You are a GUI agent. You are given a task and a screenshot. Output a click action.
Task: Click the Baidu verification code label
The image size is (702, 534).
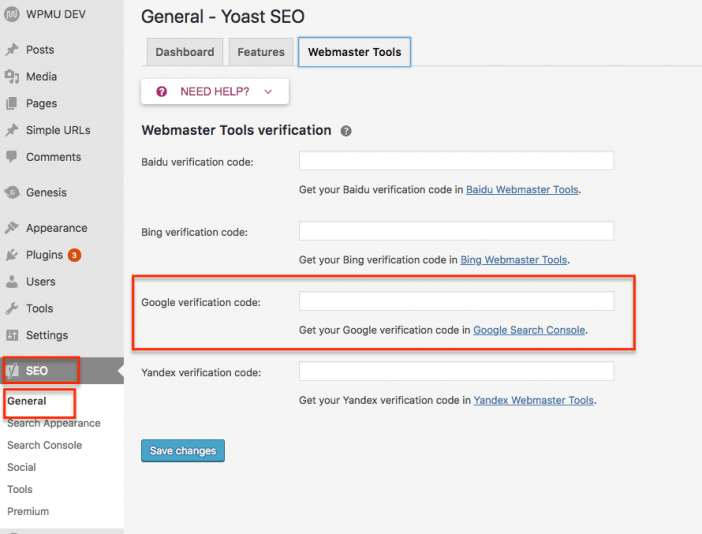click(x=197, y=162)
